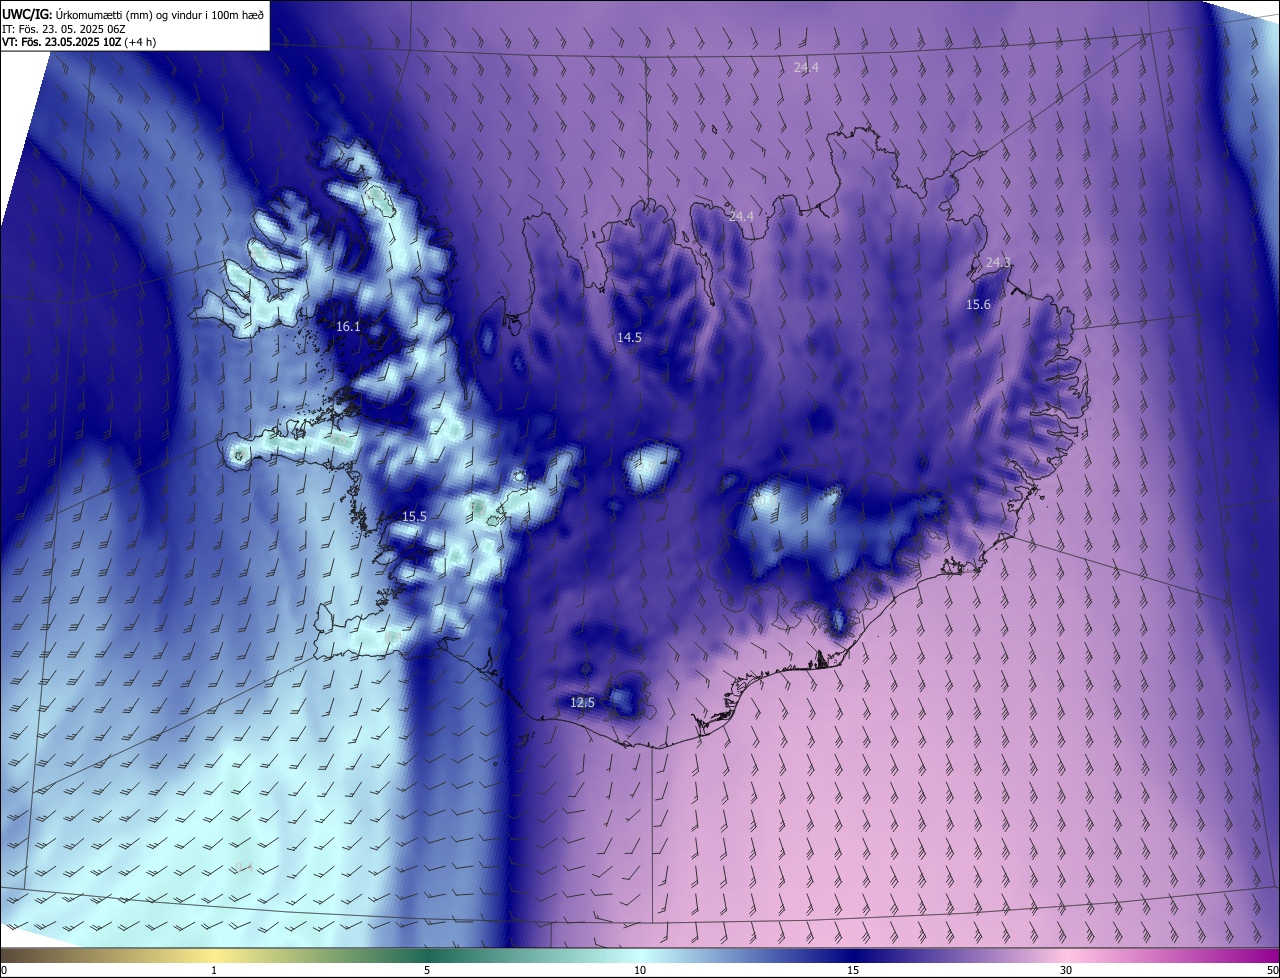Click the 1 tick on the color scale

pyautogui.click(x=214, y=970)
